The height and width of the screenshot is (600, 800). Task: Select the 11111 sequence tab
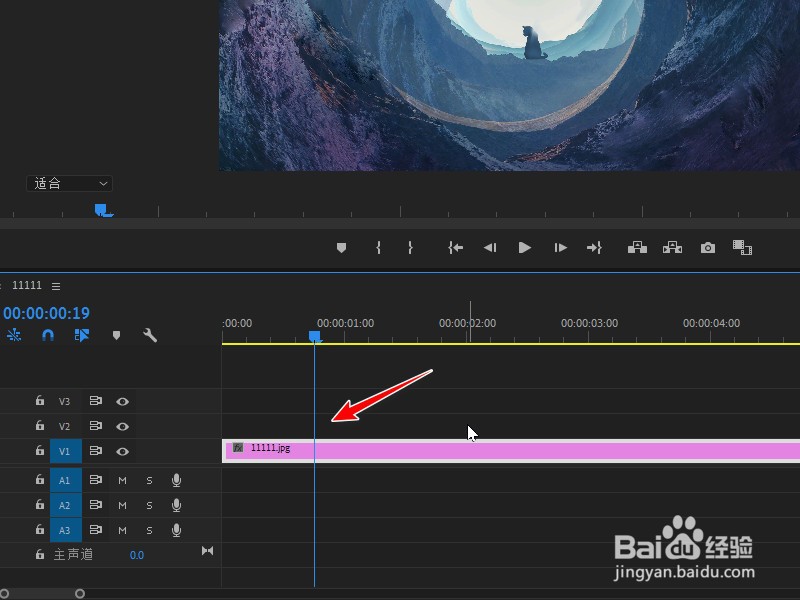click(x=27, y=285)
